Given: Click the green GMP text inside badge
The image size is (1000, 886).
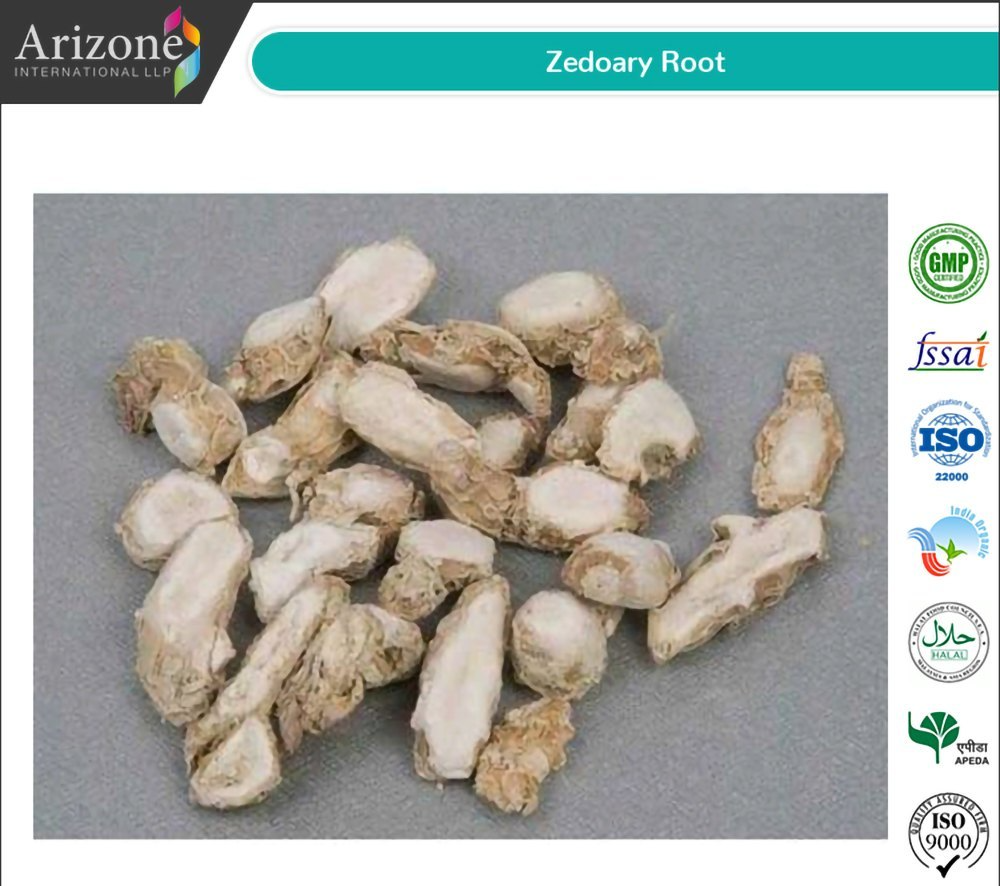Looking at the screenshot, I should [948, 262].
